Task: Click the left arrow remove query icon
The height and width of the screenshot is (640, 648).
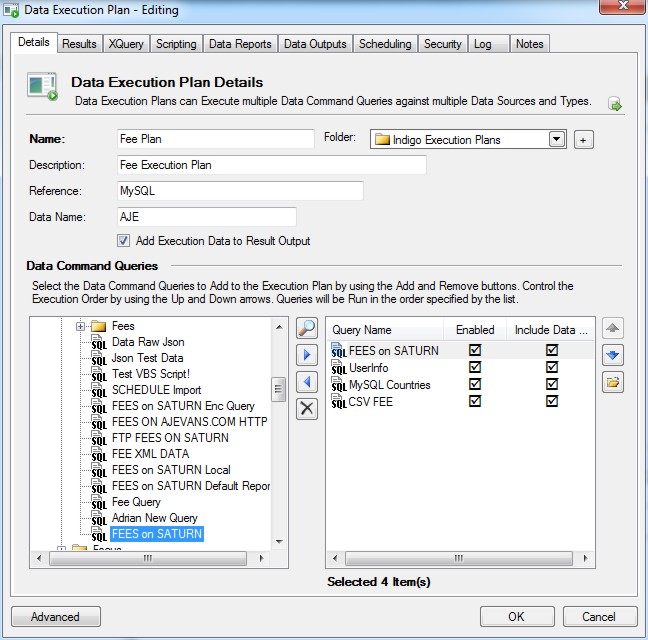Action: [x=308, y=381]
